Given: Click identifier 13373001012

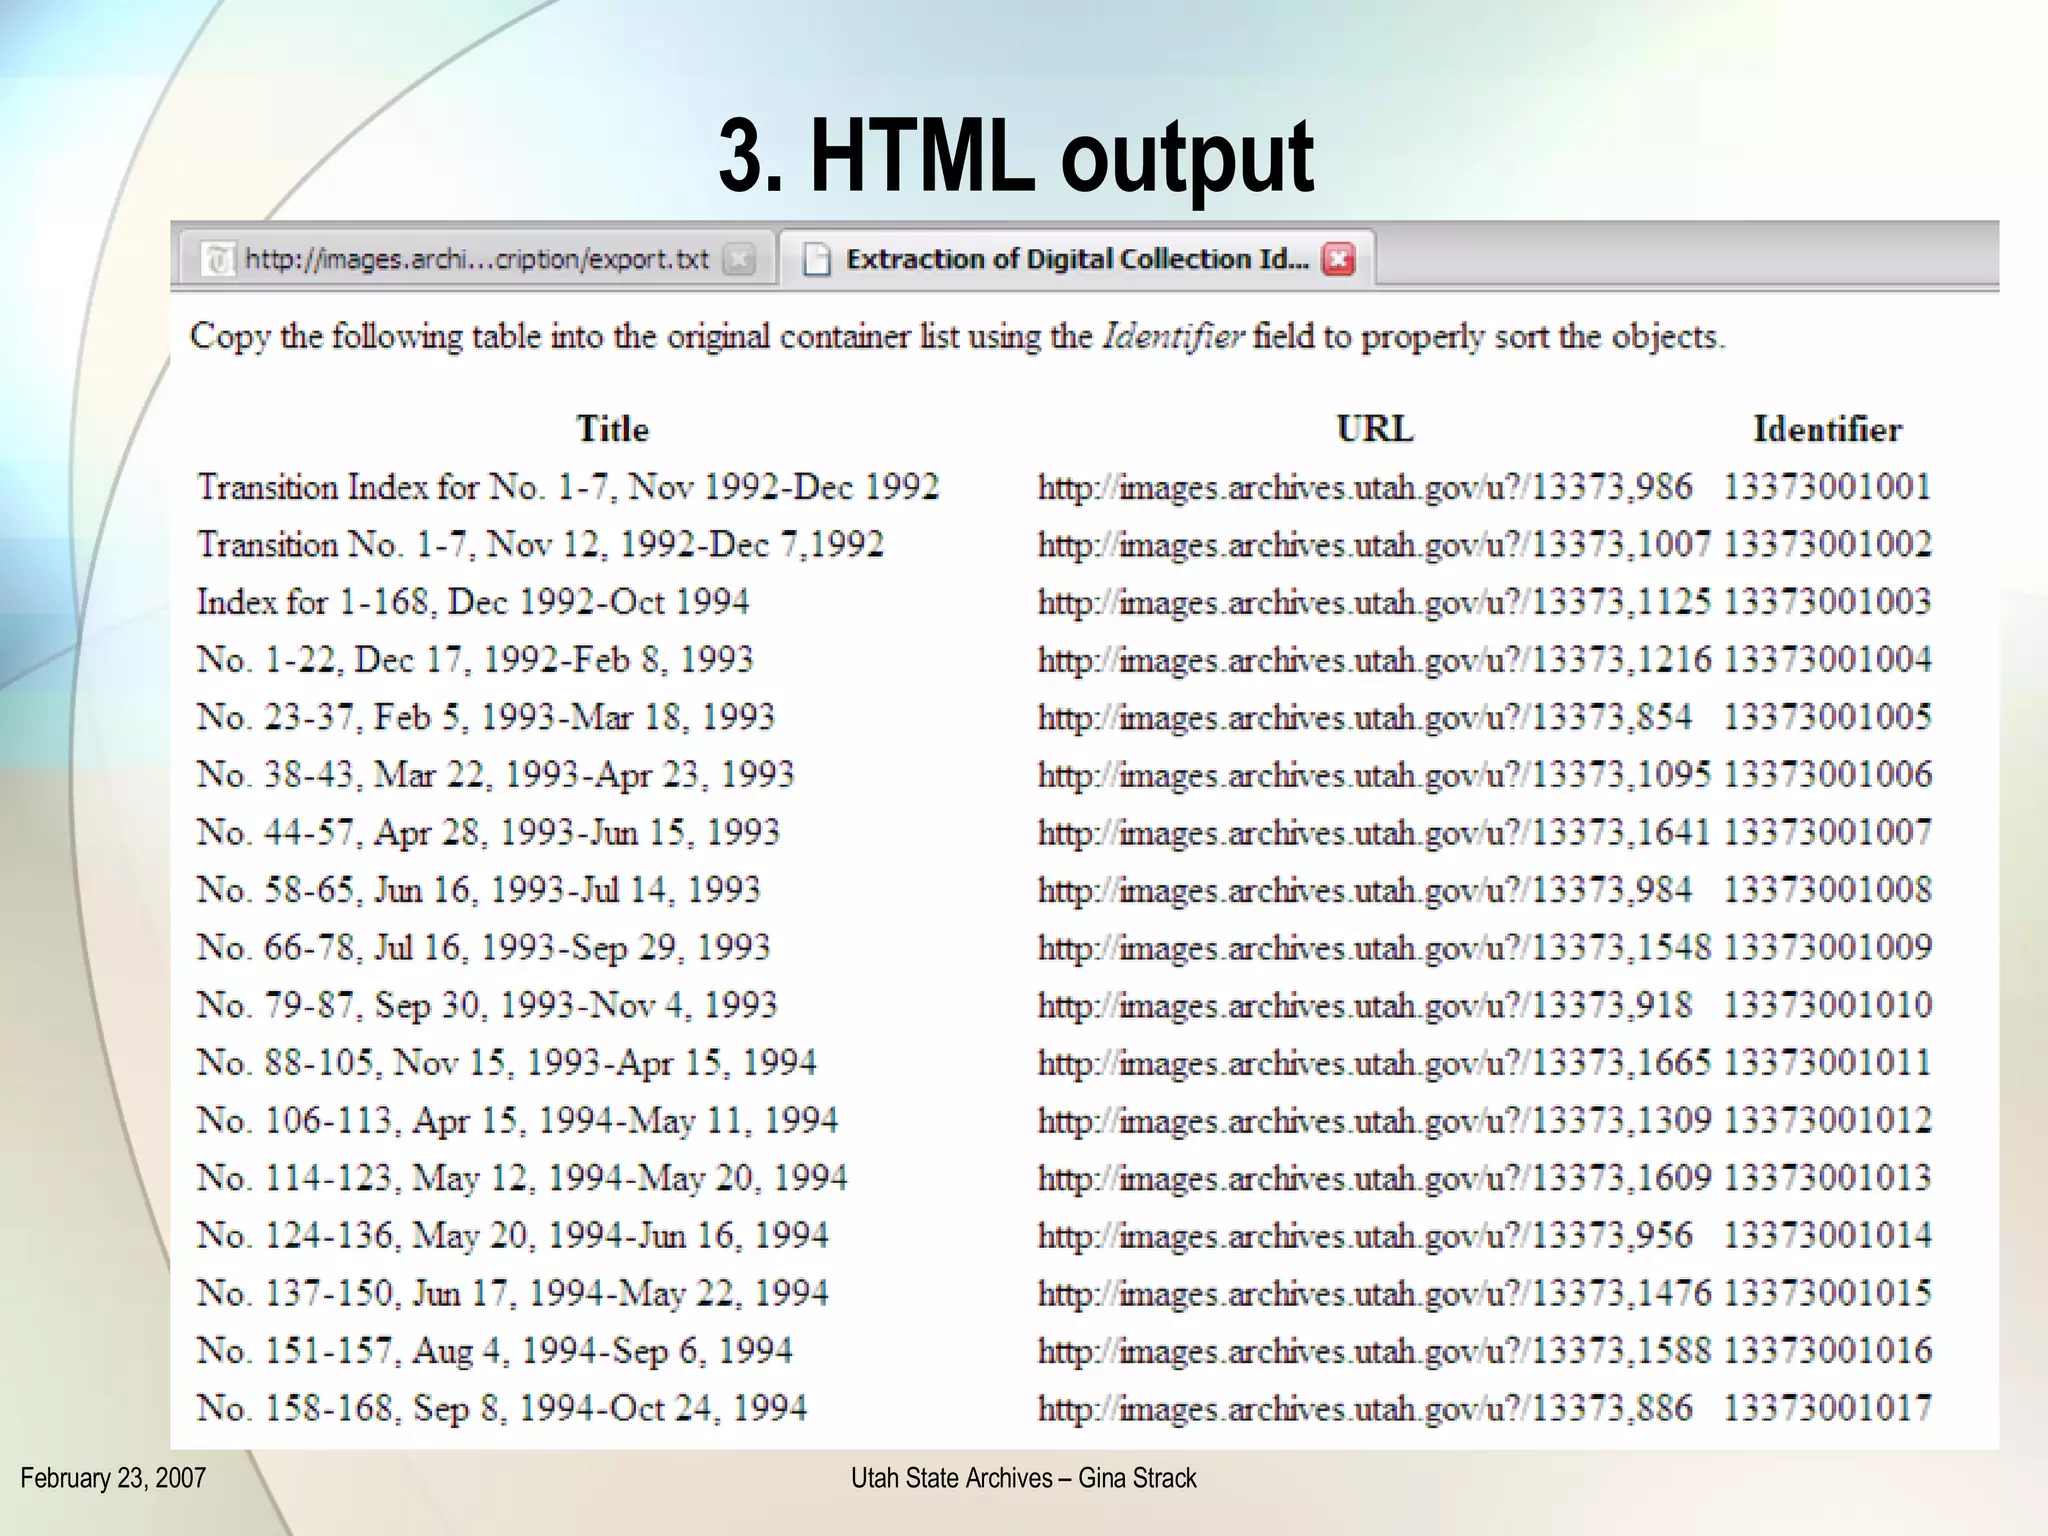Looking at the screenshot, I should click(x=1827, y=1121).
